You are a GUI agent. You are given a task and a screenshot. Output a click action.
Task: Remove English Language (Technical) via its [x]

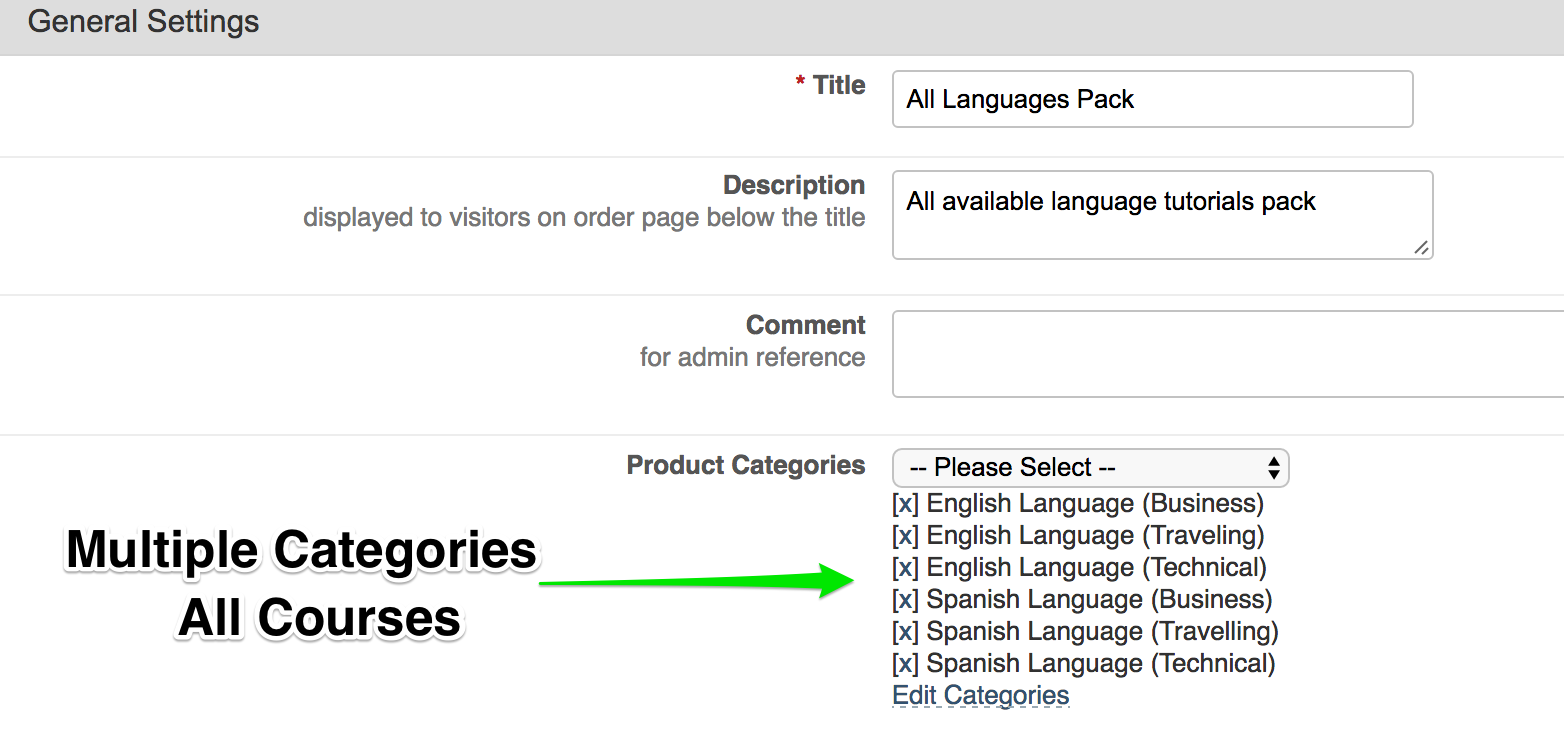904,568
